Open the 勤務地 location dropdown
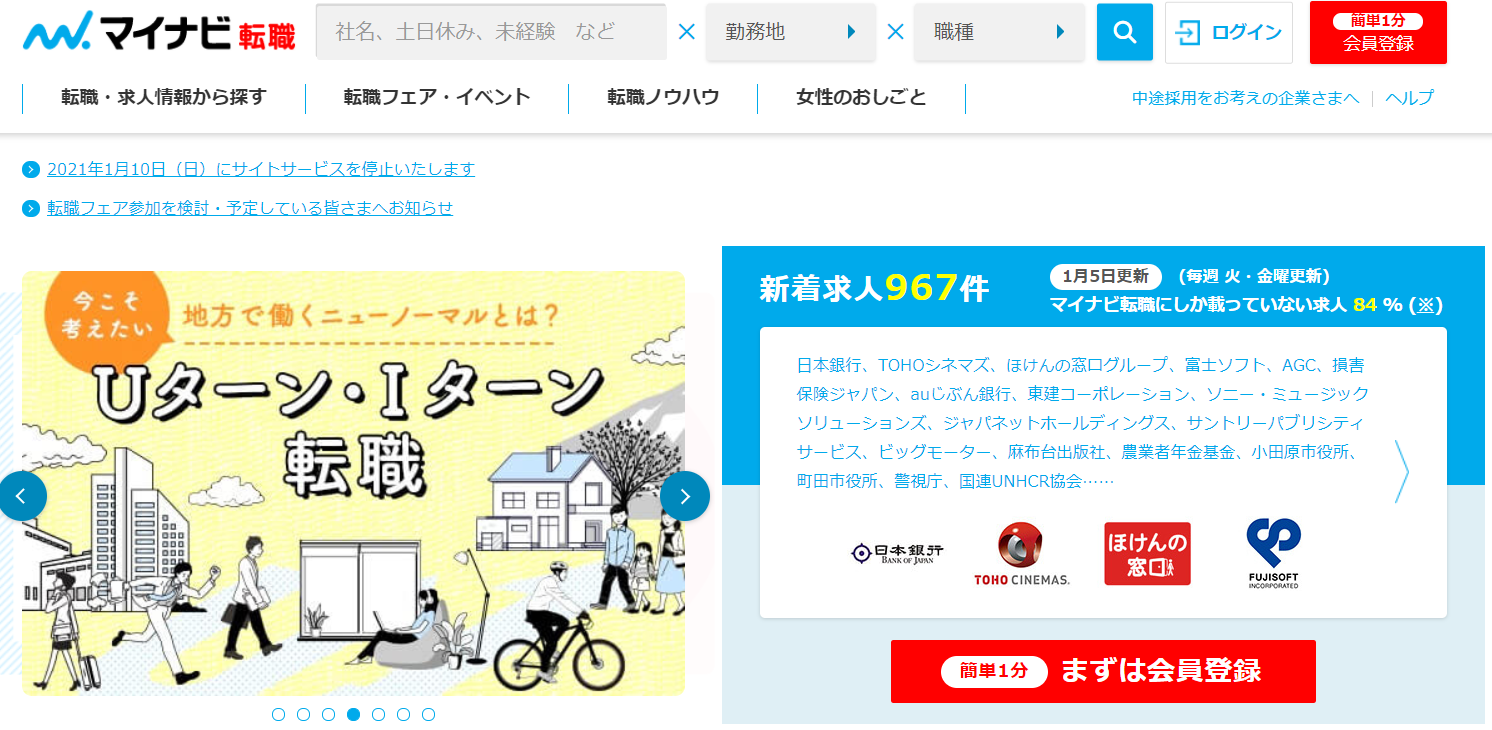1492x730 pixels. (x=790, y=32)
